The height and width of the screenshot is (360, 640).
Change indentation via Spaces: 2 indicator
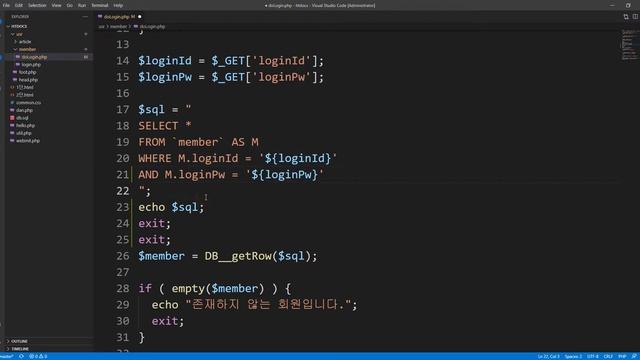click(573, 356)
